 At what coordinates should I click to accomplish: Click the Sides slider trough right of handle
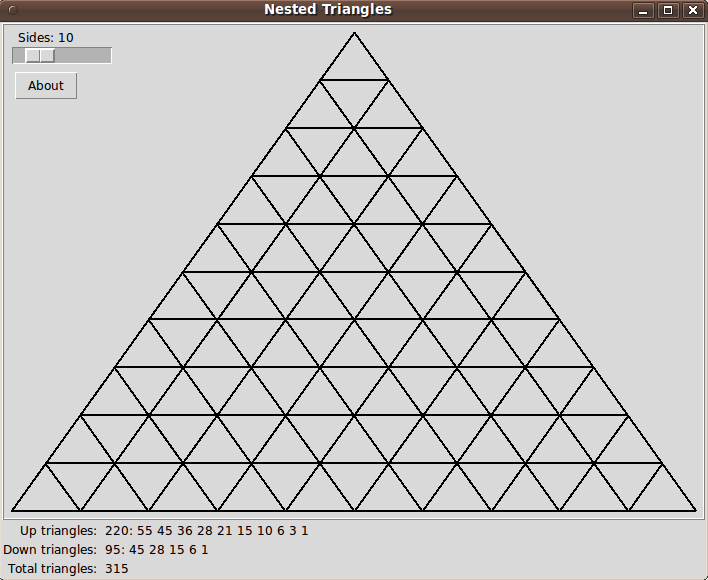(x=83, y=56)
